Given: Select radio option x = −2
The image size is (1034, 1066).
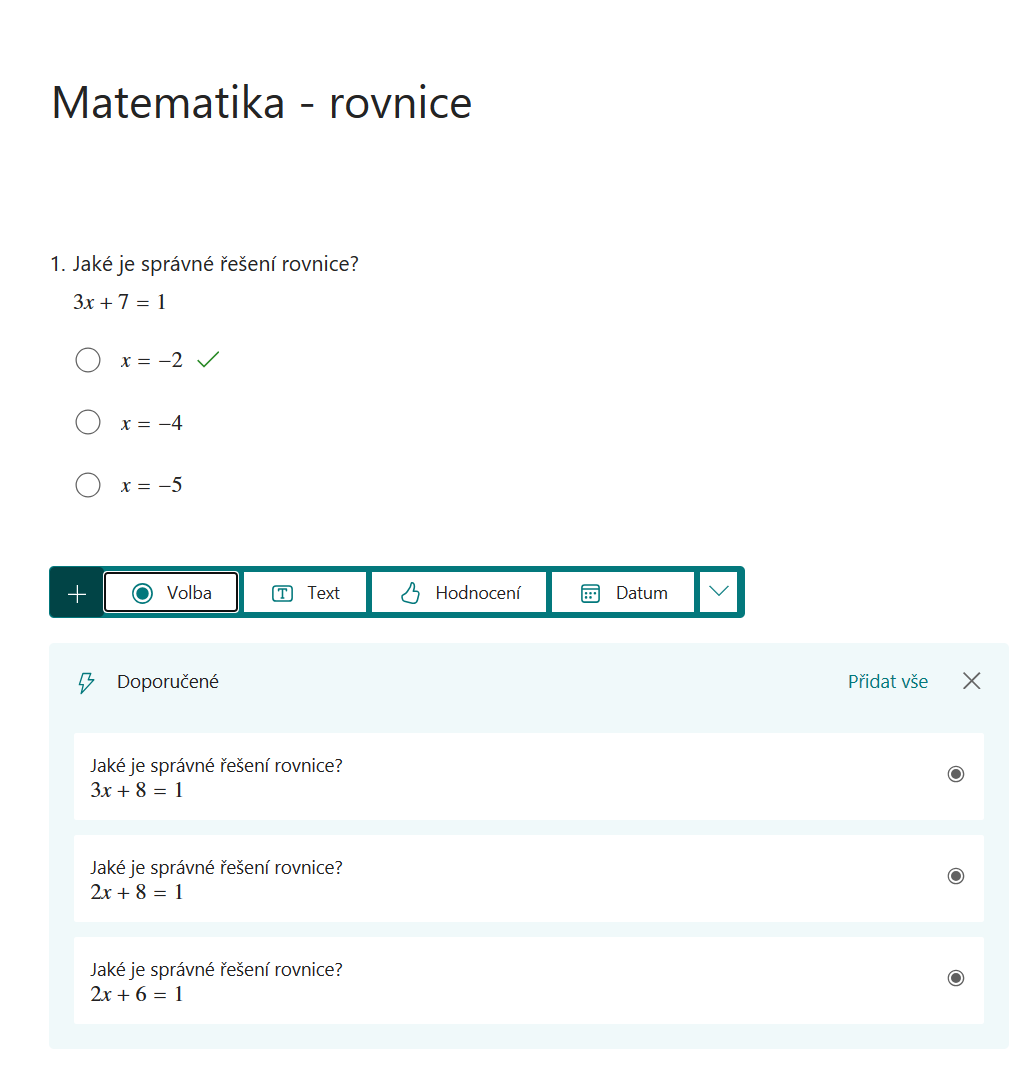Looking at the screenshot, I should [88, 360].
